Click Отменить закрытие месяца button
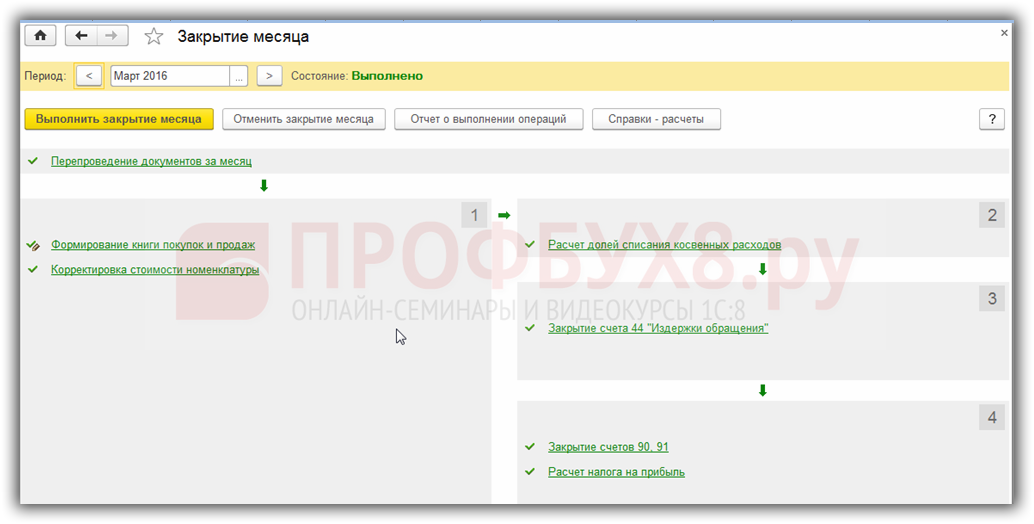Screen dimensions: 1034x524 pyautogui.click(x=303, y=119)
